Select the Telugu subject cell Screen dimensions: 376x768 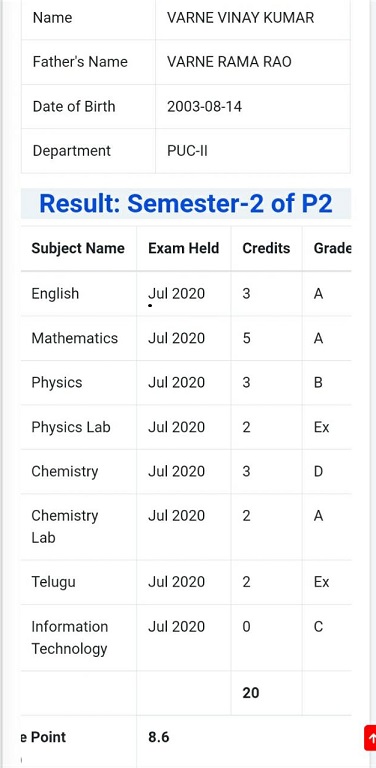click(78, 582)
